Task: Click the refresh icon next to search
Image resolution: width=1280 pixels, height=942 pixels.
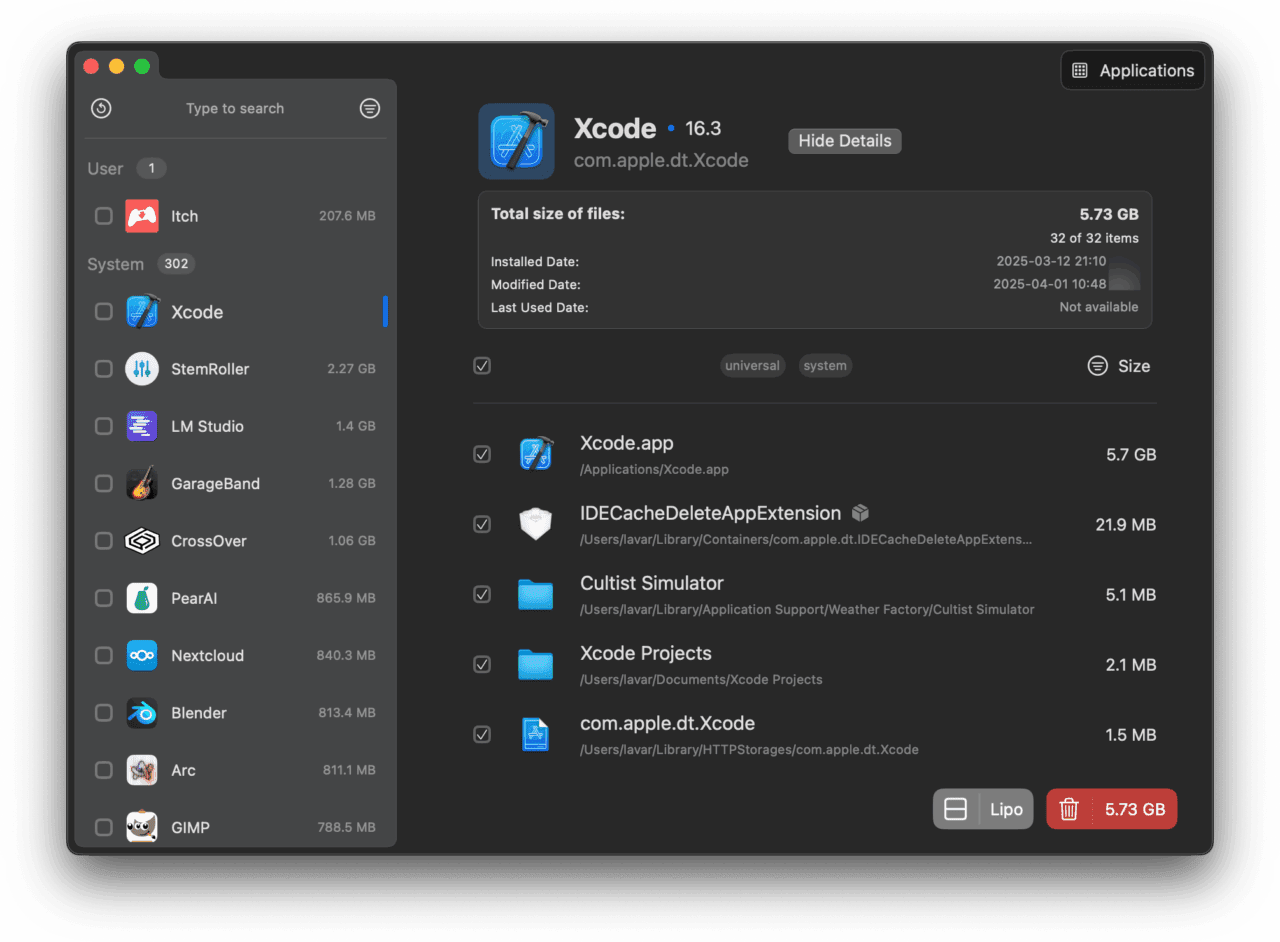Action: [100, 108]
